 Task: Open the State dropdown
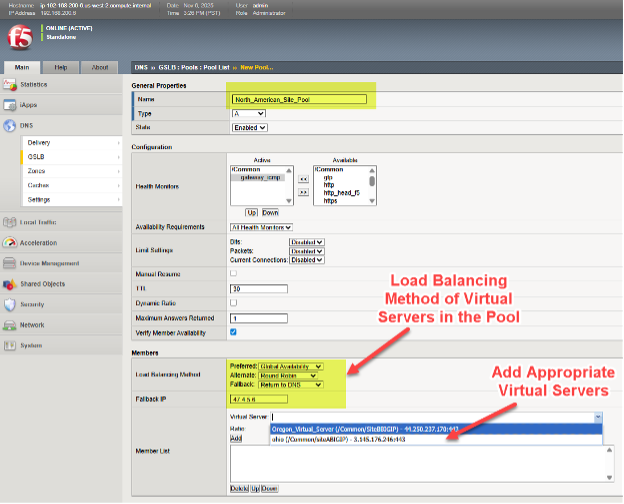(249, 128)
